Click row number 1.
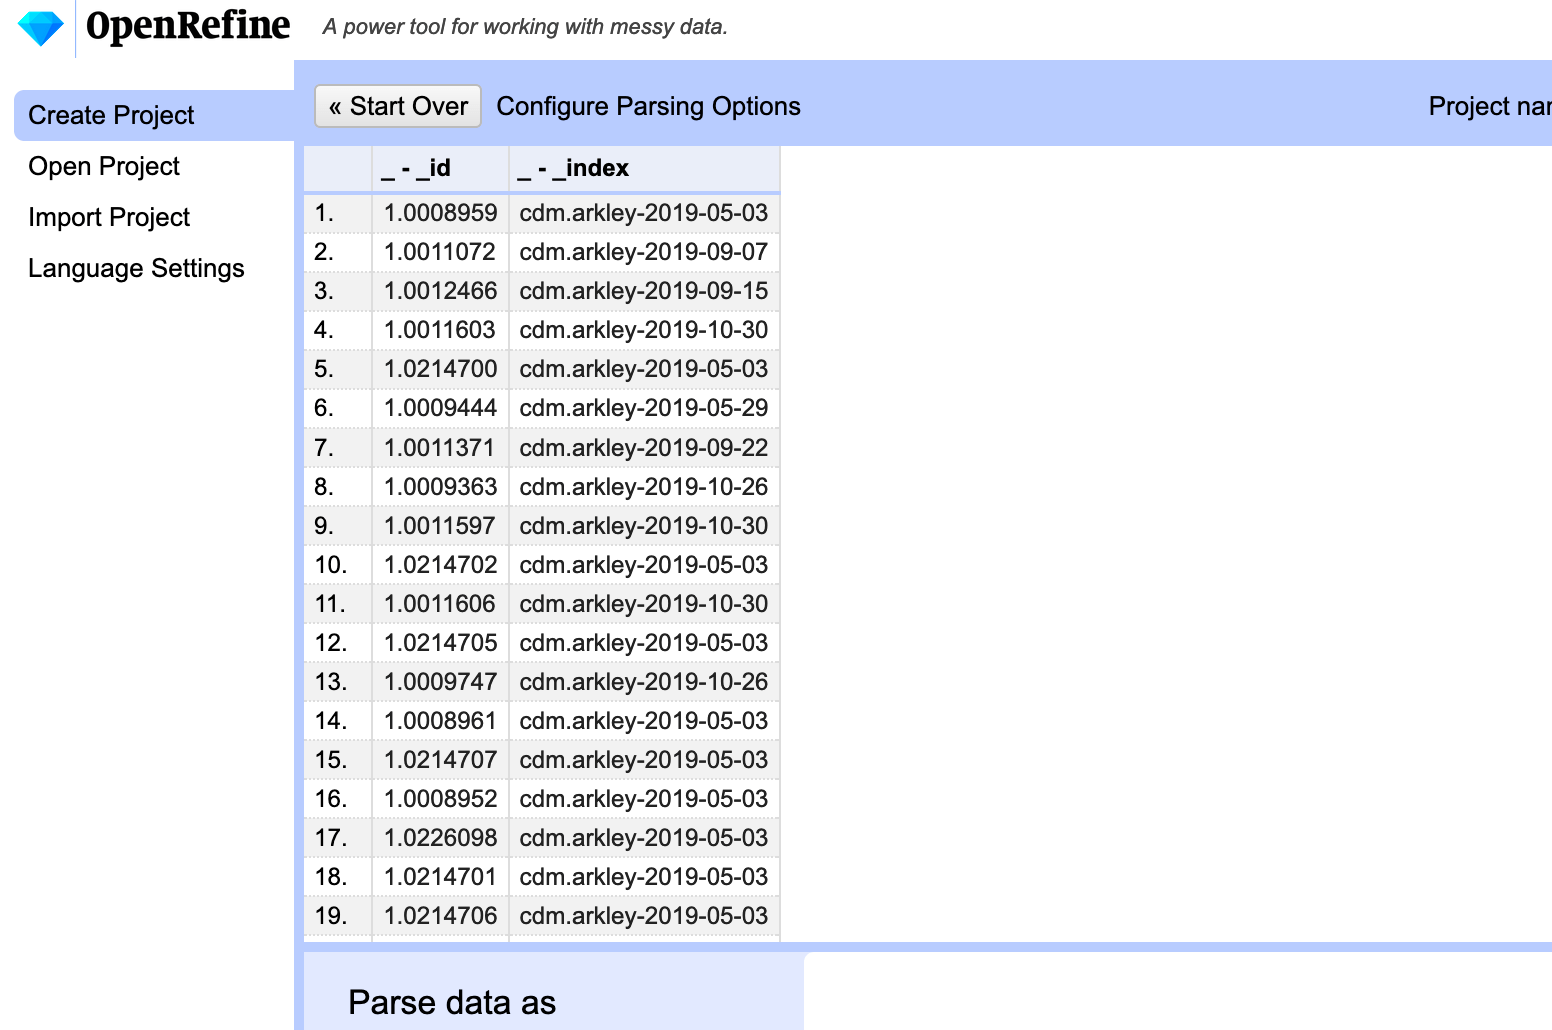 [x=324, y=213]
